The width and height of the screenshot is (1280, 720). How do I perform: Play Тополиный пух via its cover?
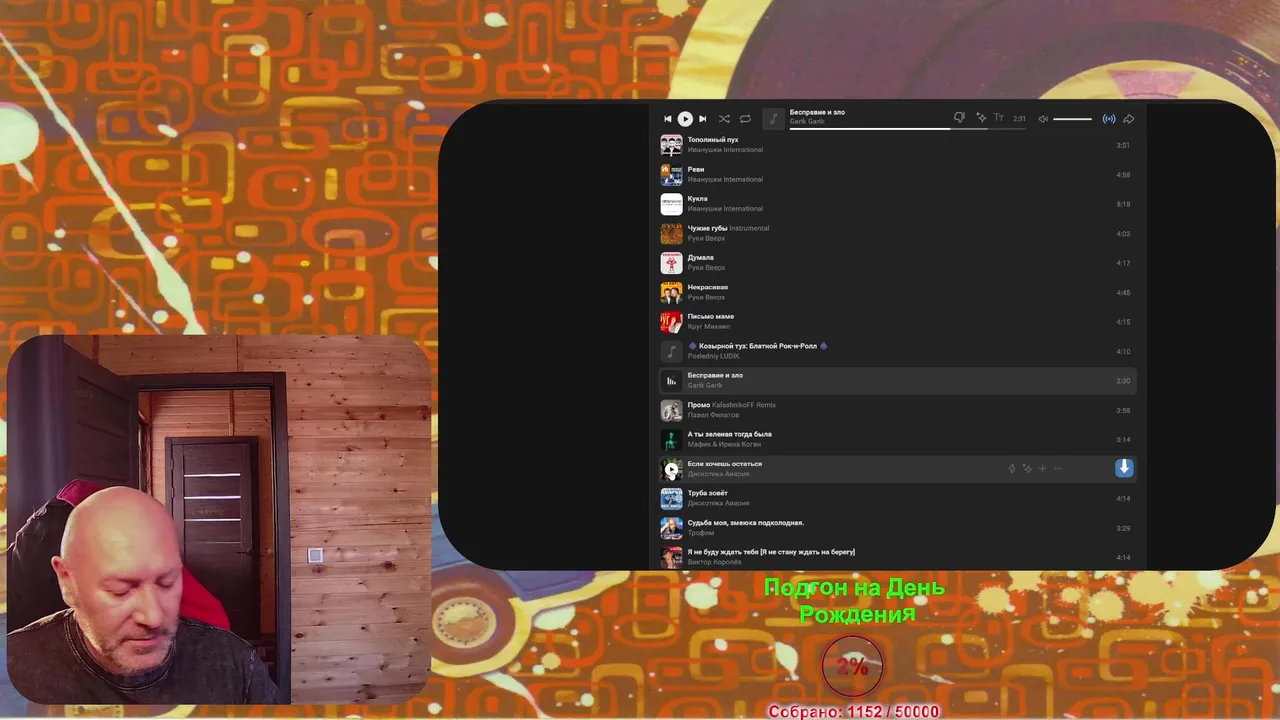pos(671,145)
